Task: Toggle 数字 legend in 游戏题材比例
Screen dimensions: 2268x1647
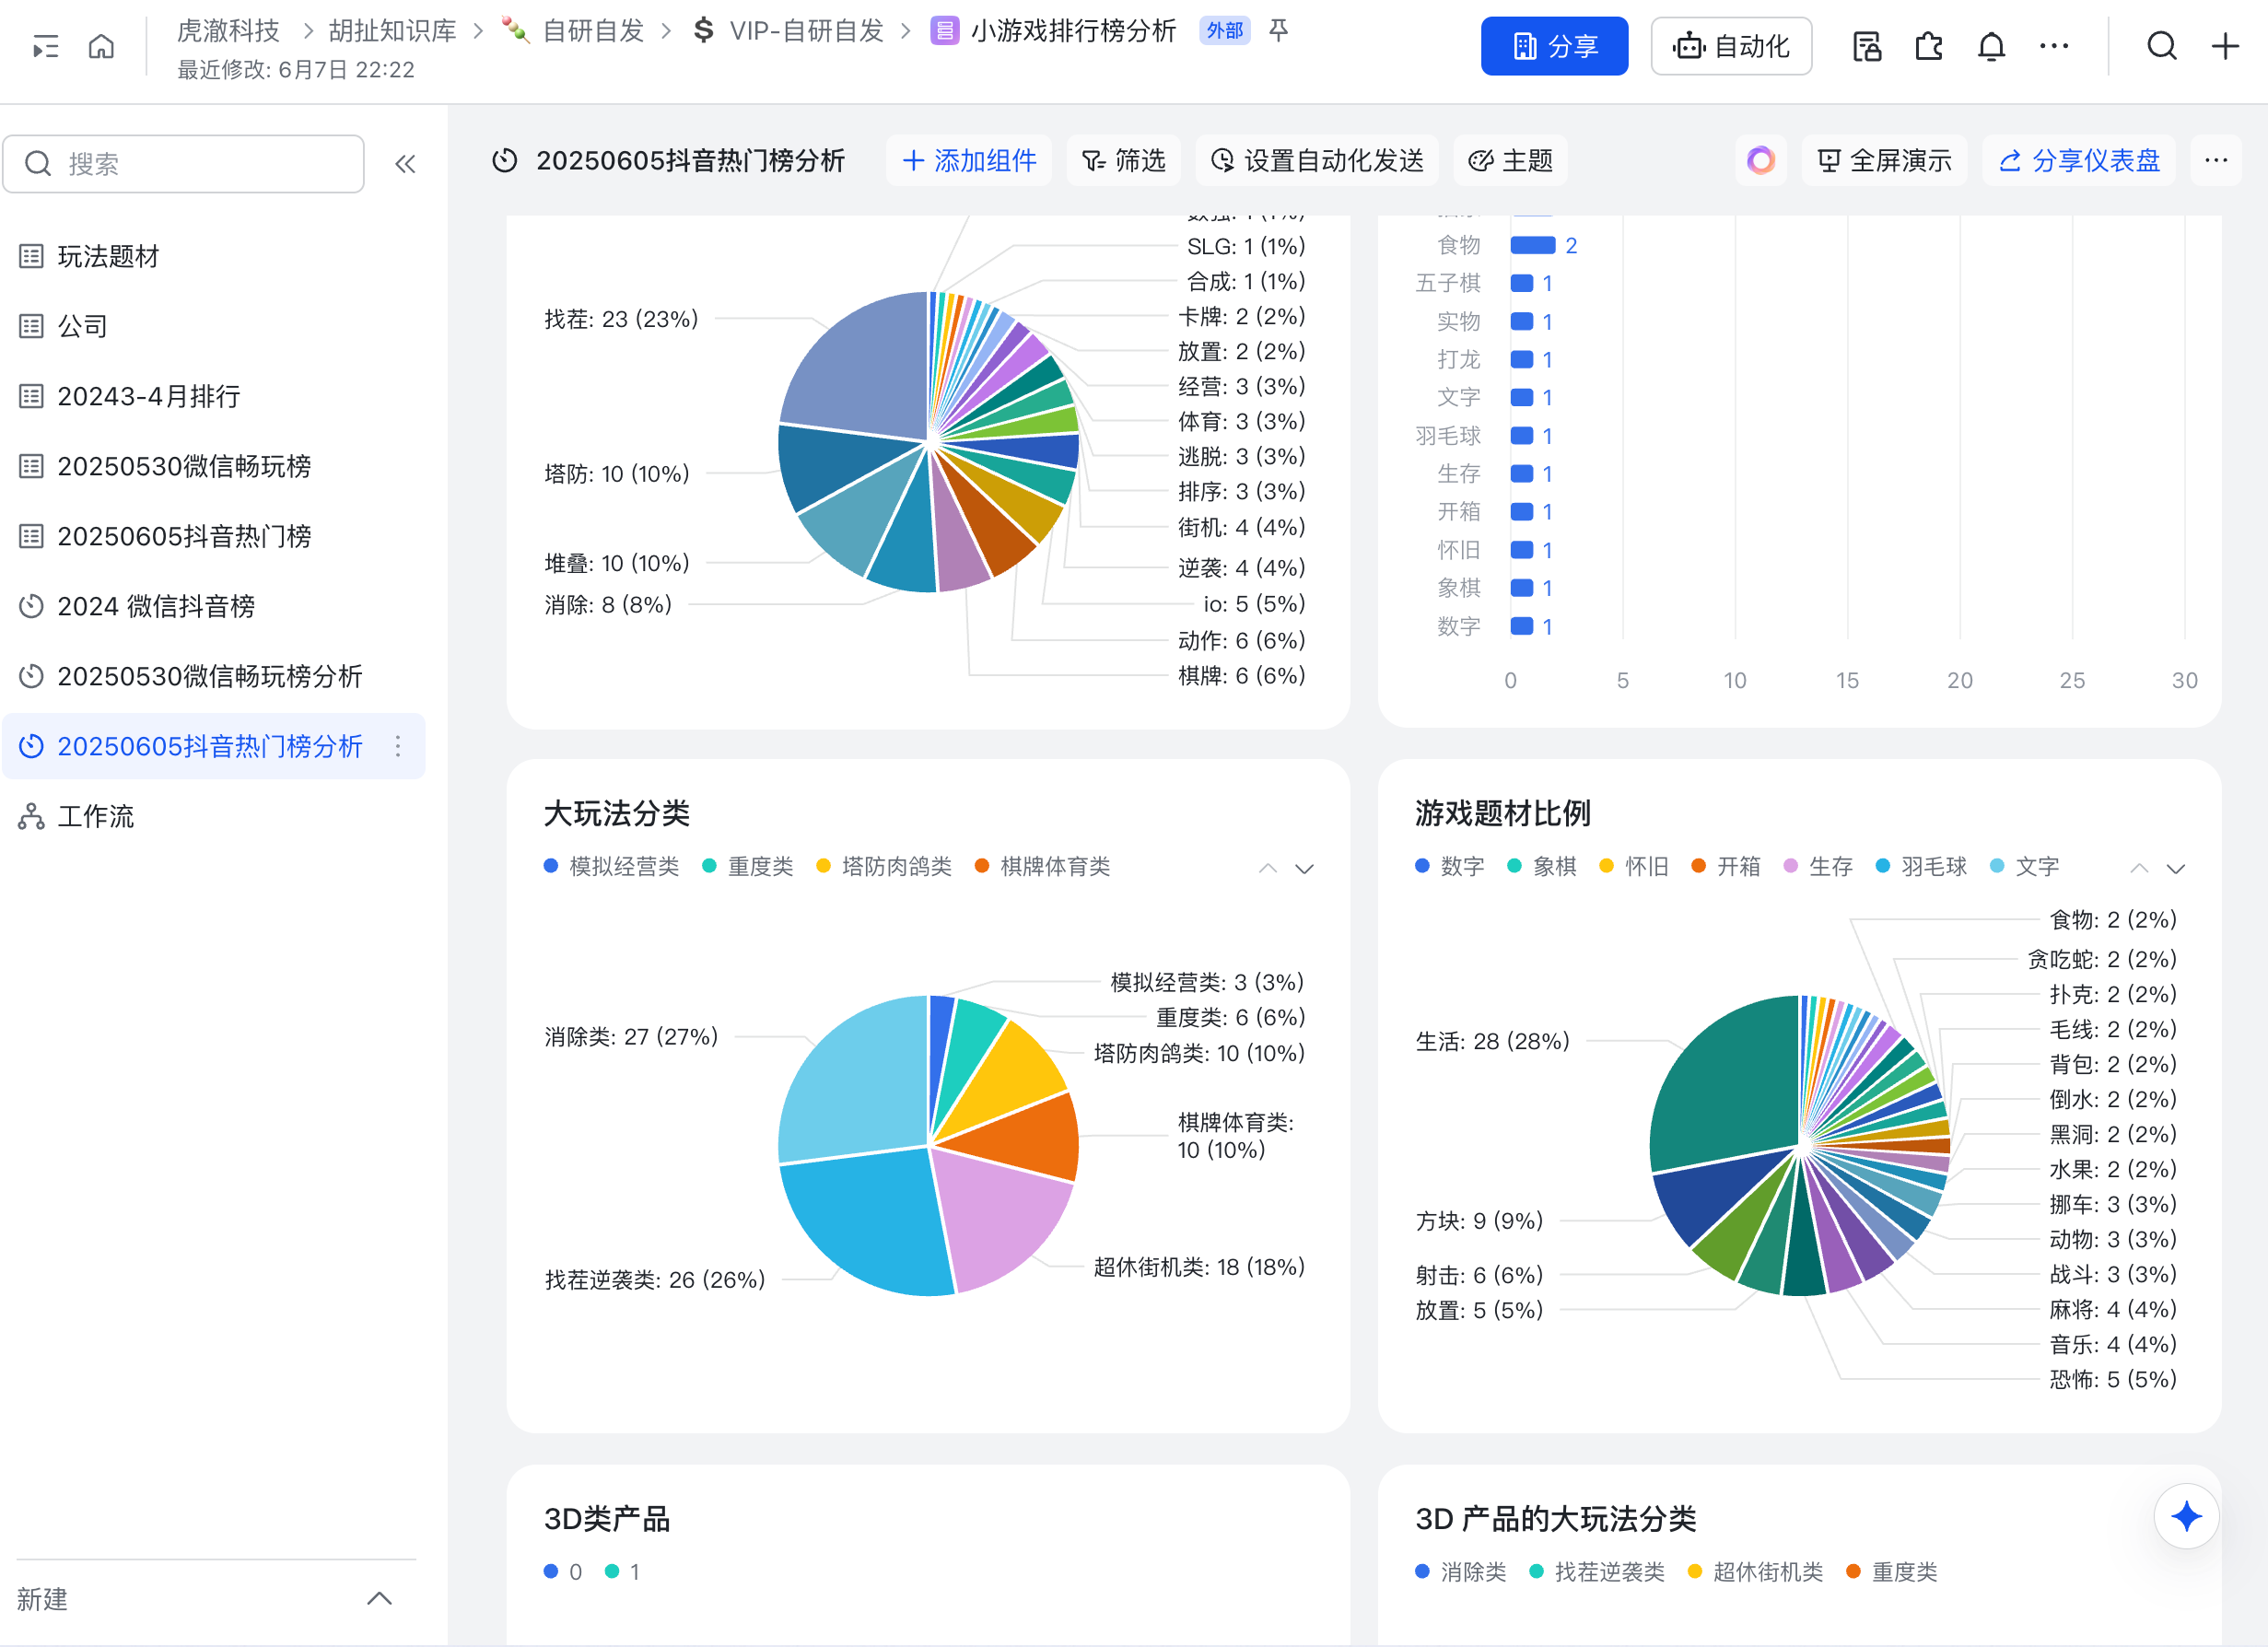Action: pyautogui.click(x=1450, y=866)
